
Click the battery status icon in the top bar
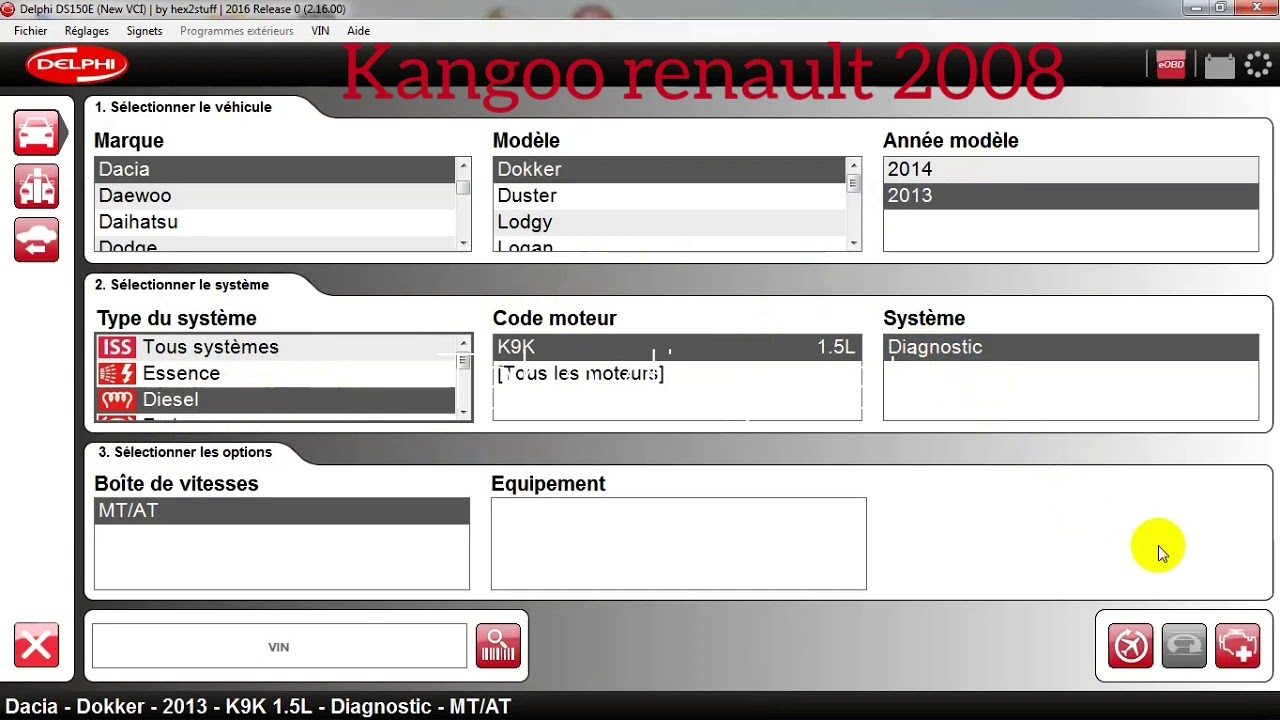click(1219, 66)
